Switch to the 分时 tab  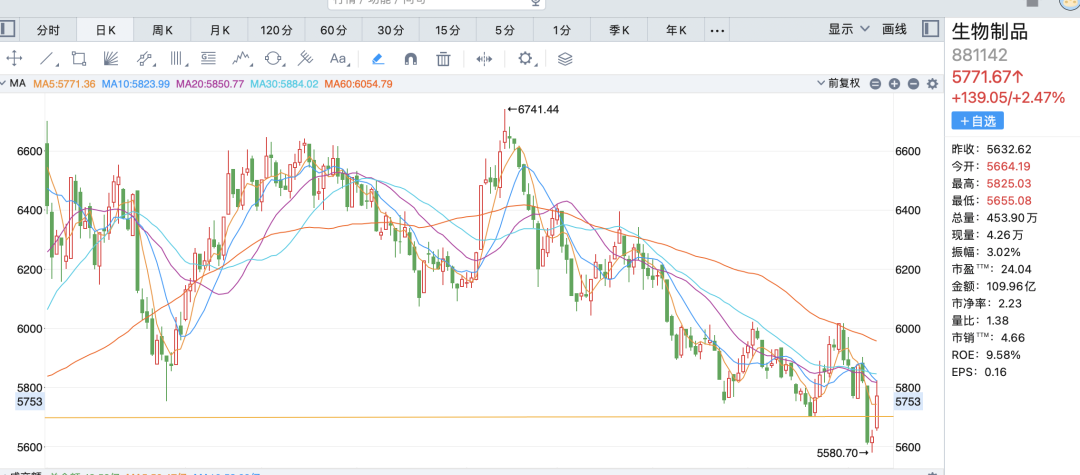[48, 30]
